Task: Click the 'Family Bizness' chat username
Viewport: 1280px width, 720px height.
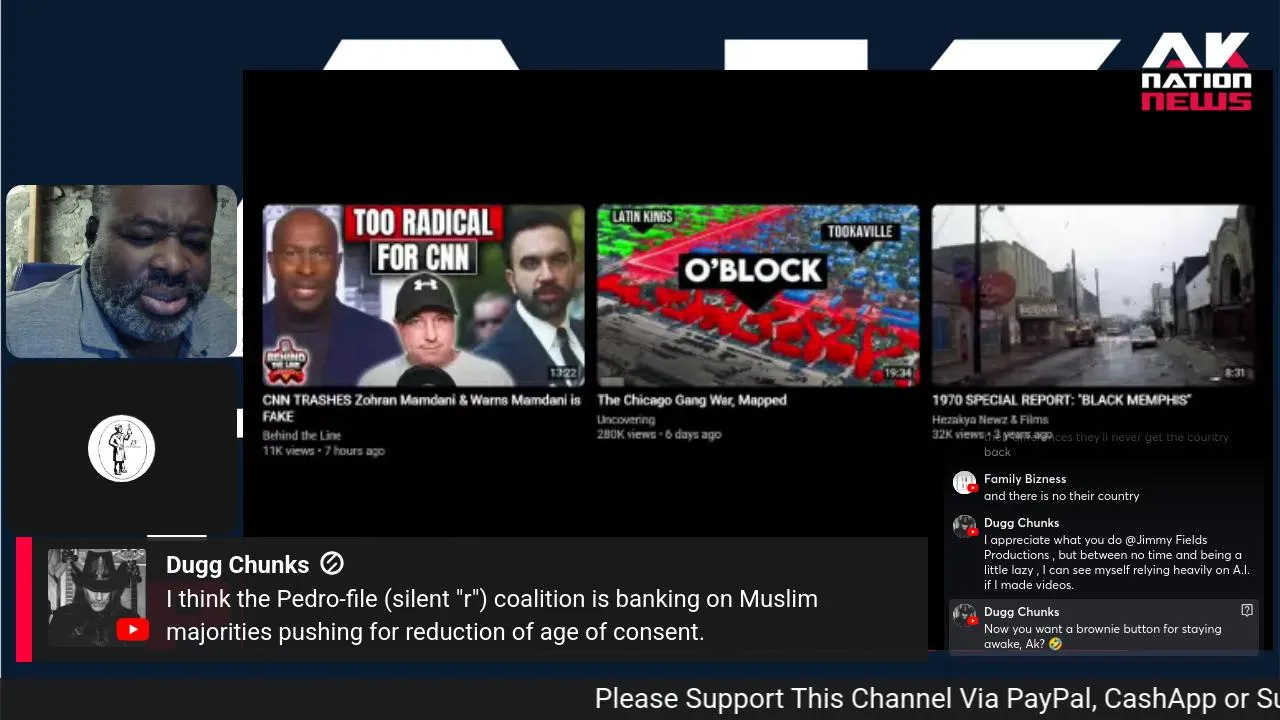Action: 1025,479
